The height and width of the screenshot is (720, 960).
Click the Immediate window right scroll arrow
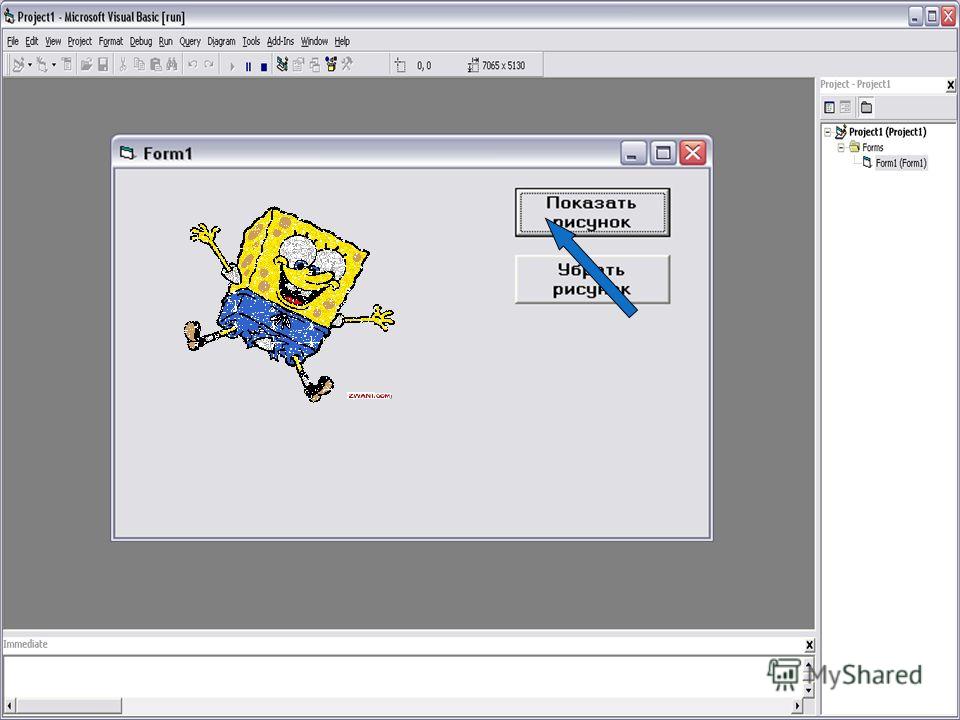pos(797,706)
